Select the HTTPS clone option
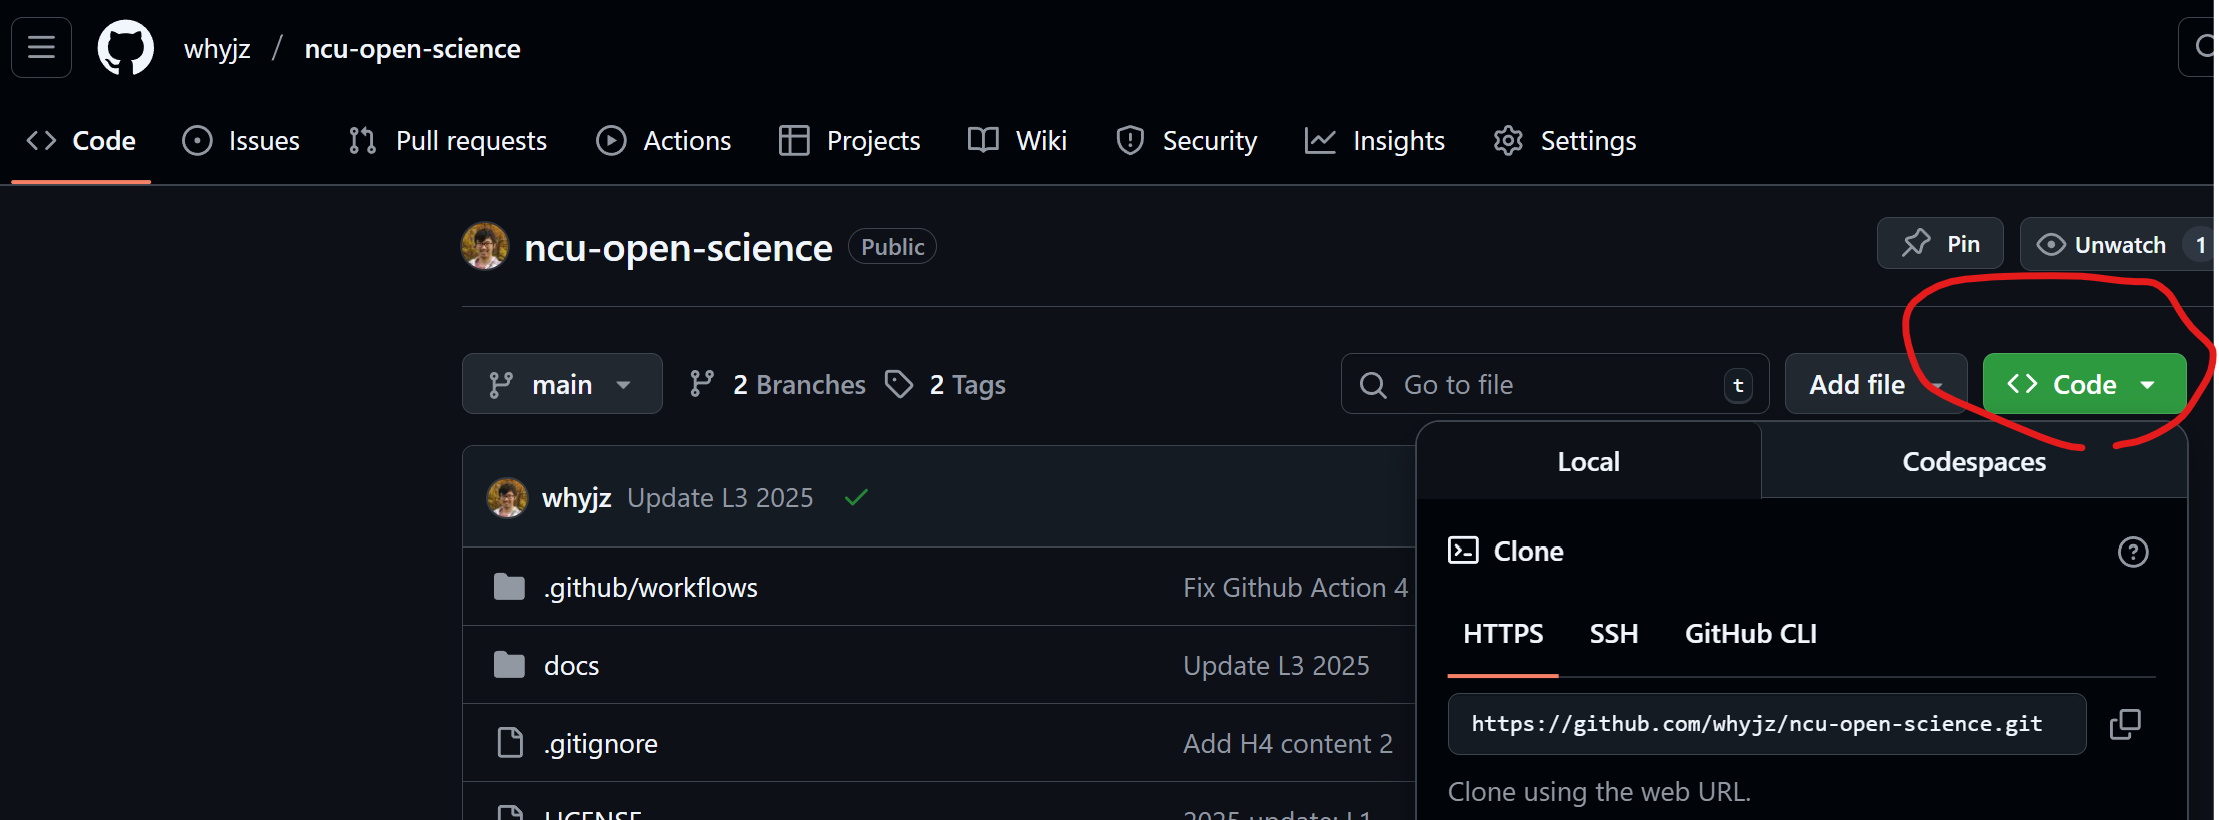The width and height of the screenshot is (2219, 820). (1503, 634)
